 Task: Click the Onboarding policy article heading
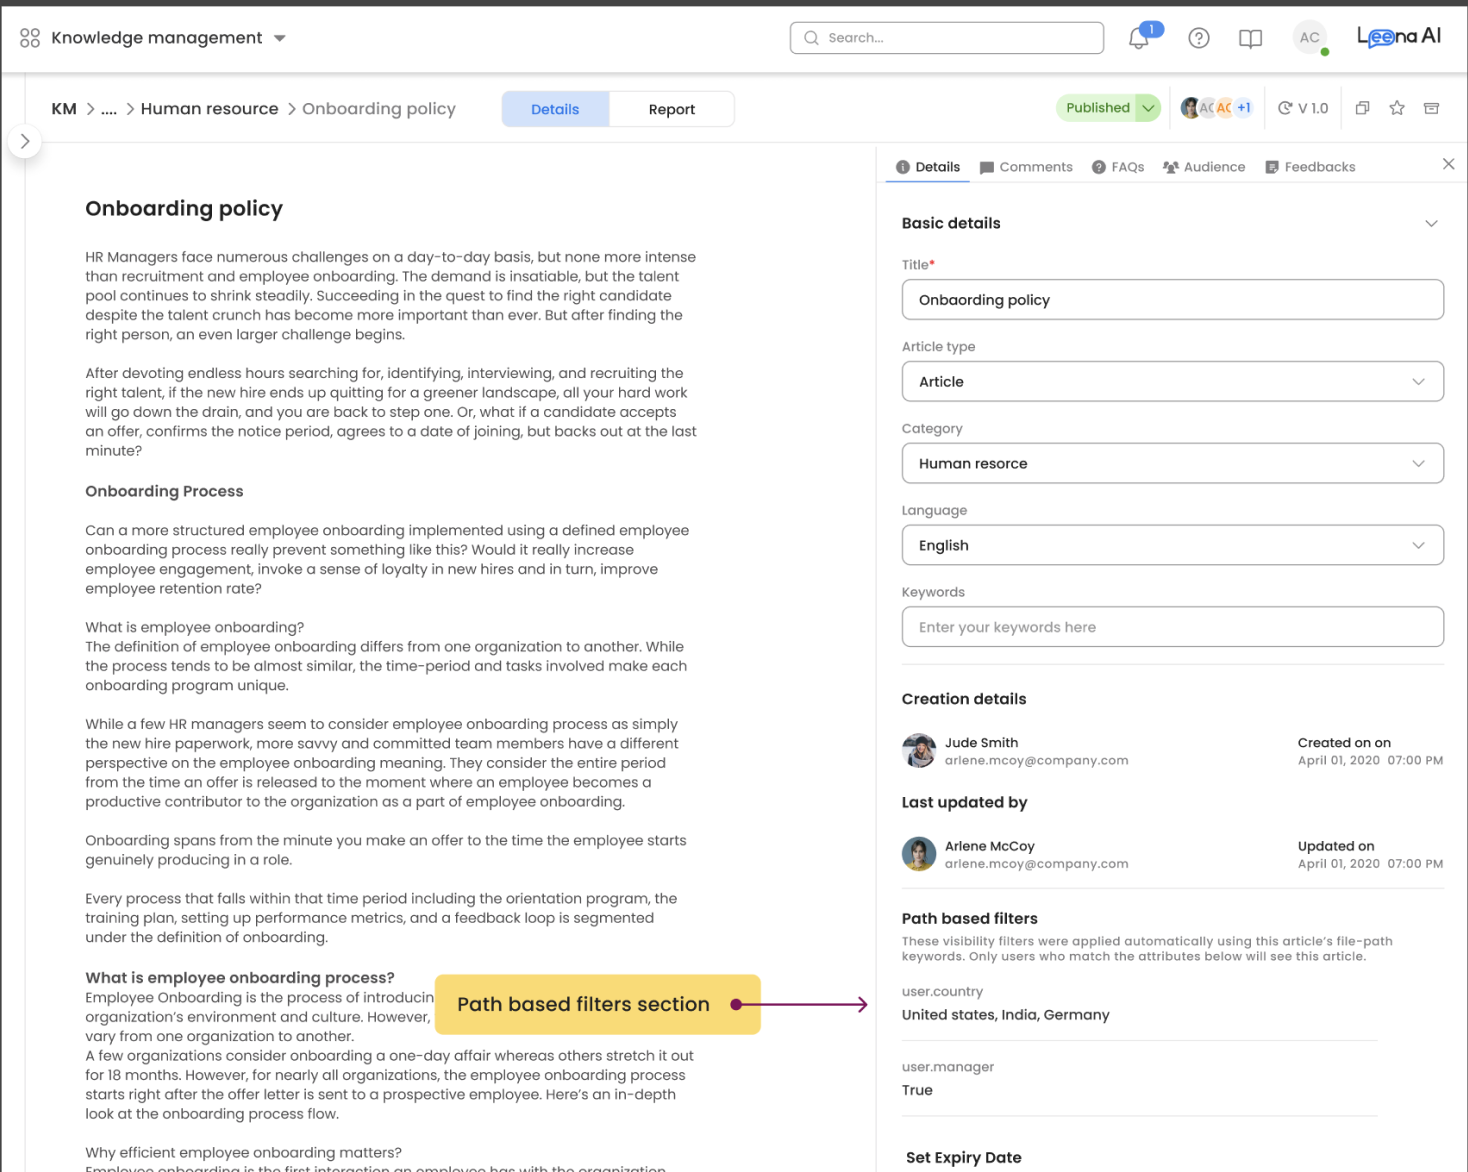click(184, 209)
